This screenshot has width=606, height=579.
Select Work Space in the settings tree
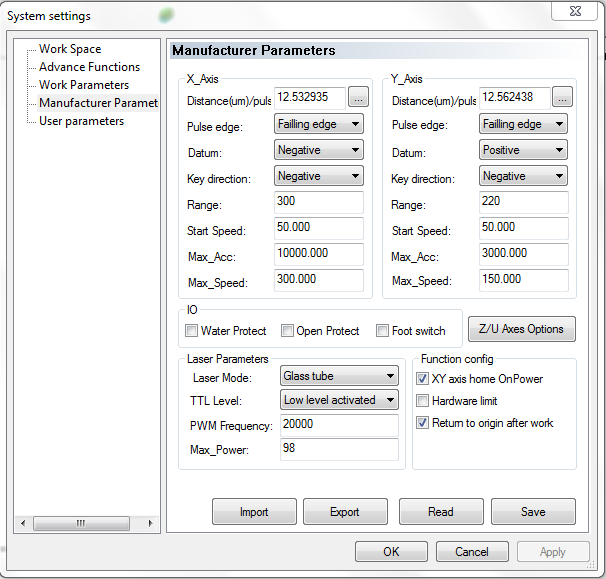(70, 49)
